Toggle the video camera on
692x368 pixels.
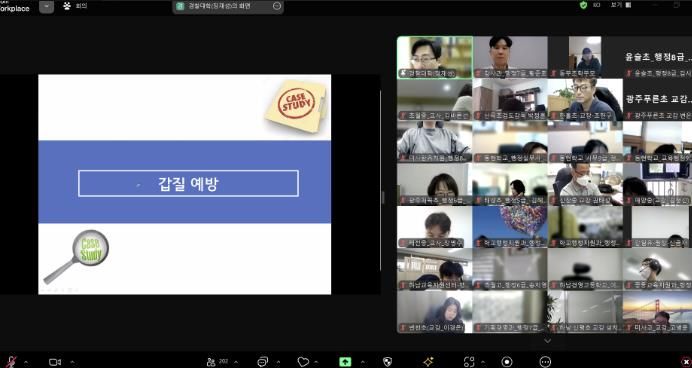55,362
